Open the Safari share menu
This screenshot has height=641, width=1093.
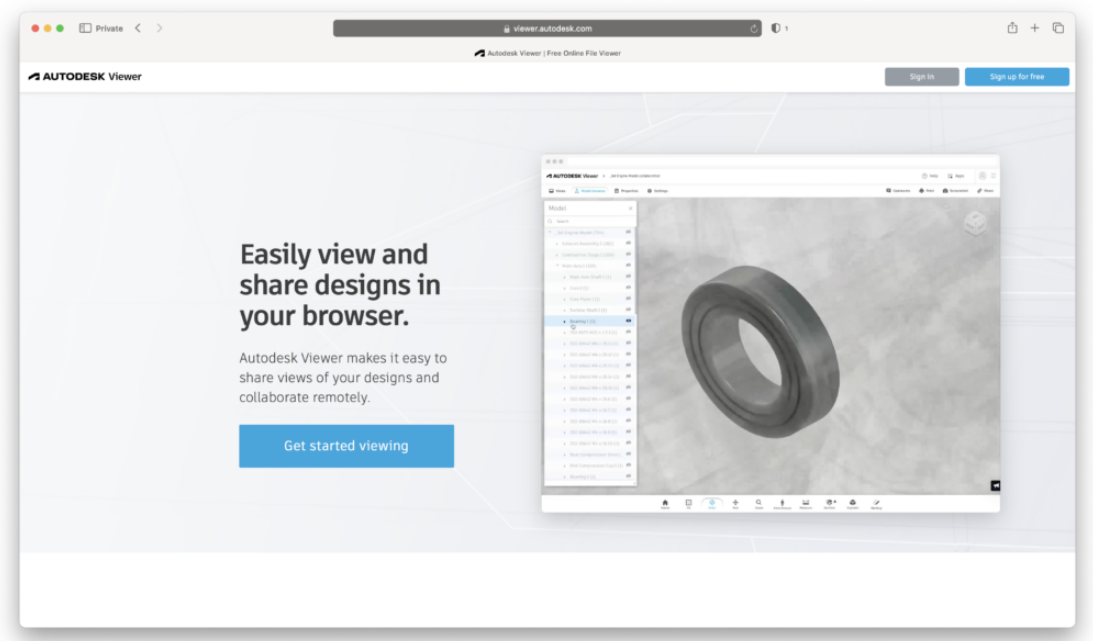coord(1012,28)
